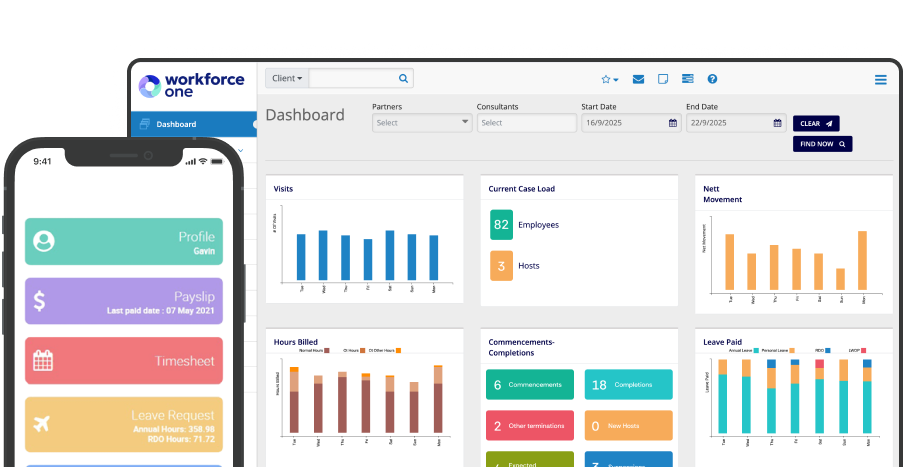Click the 18 Completions tile
This screenshot has height=467, width=903.
(x=629, y=385)
